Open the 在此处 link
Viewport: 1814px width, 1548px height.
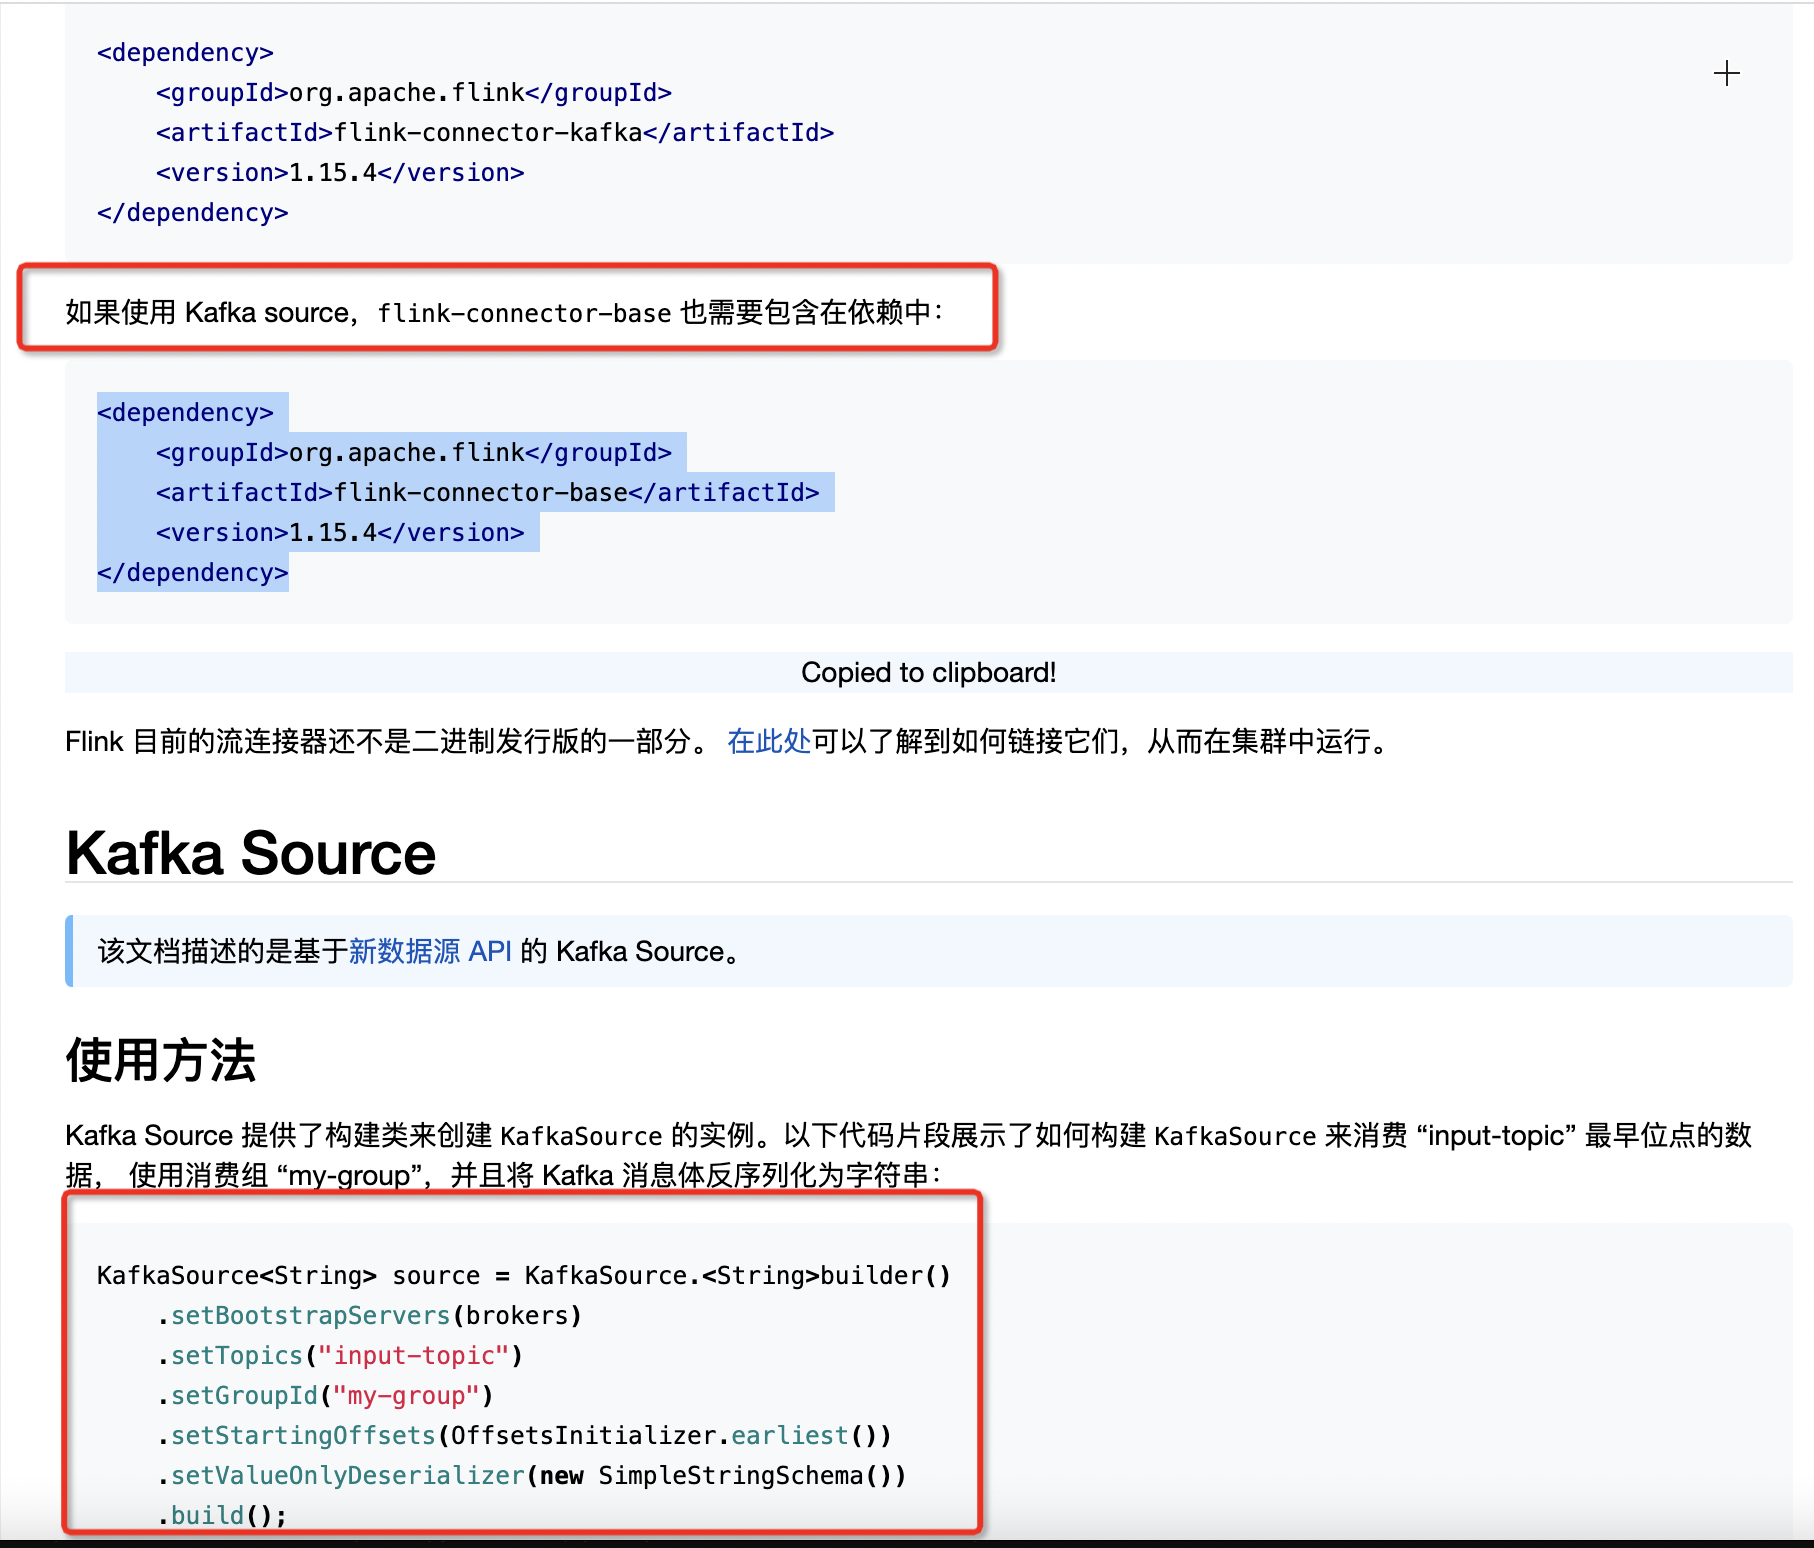(x=769, y=741)
